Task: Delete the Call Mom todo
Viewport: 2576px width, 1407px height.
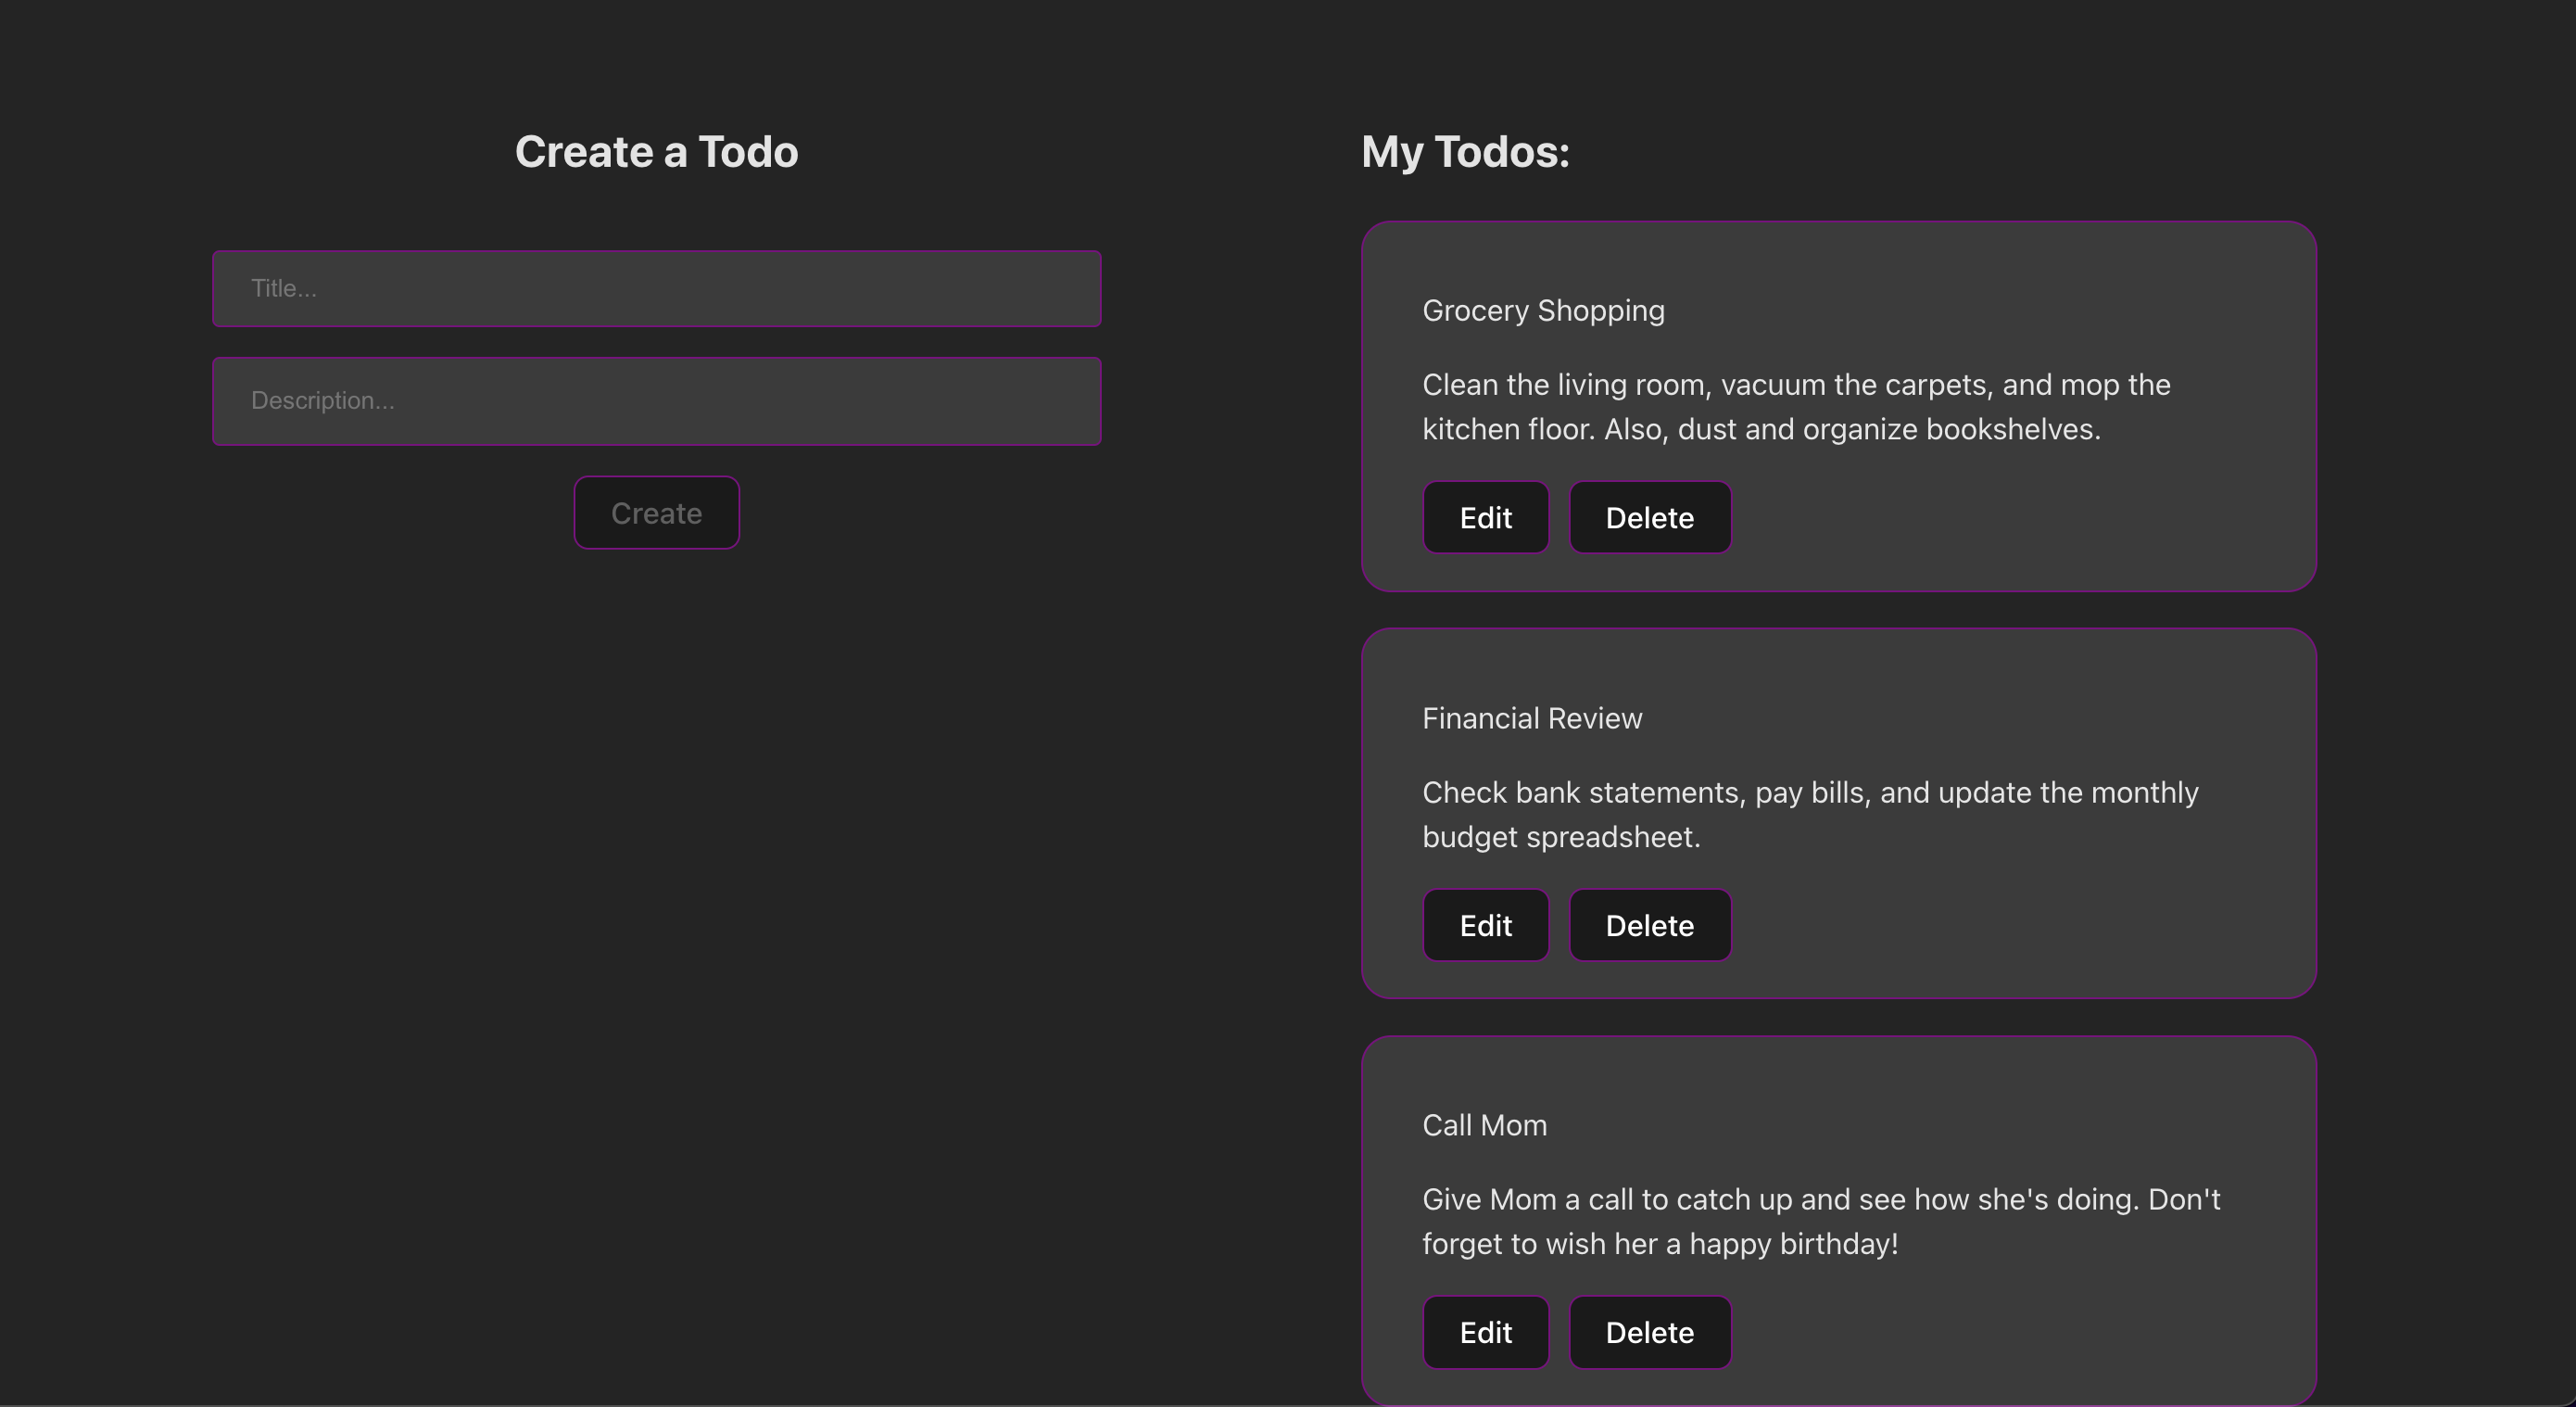Action: pyautogui.click(x=1649, y=1332)
